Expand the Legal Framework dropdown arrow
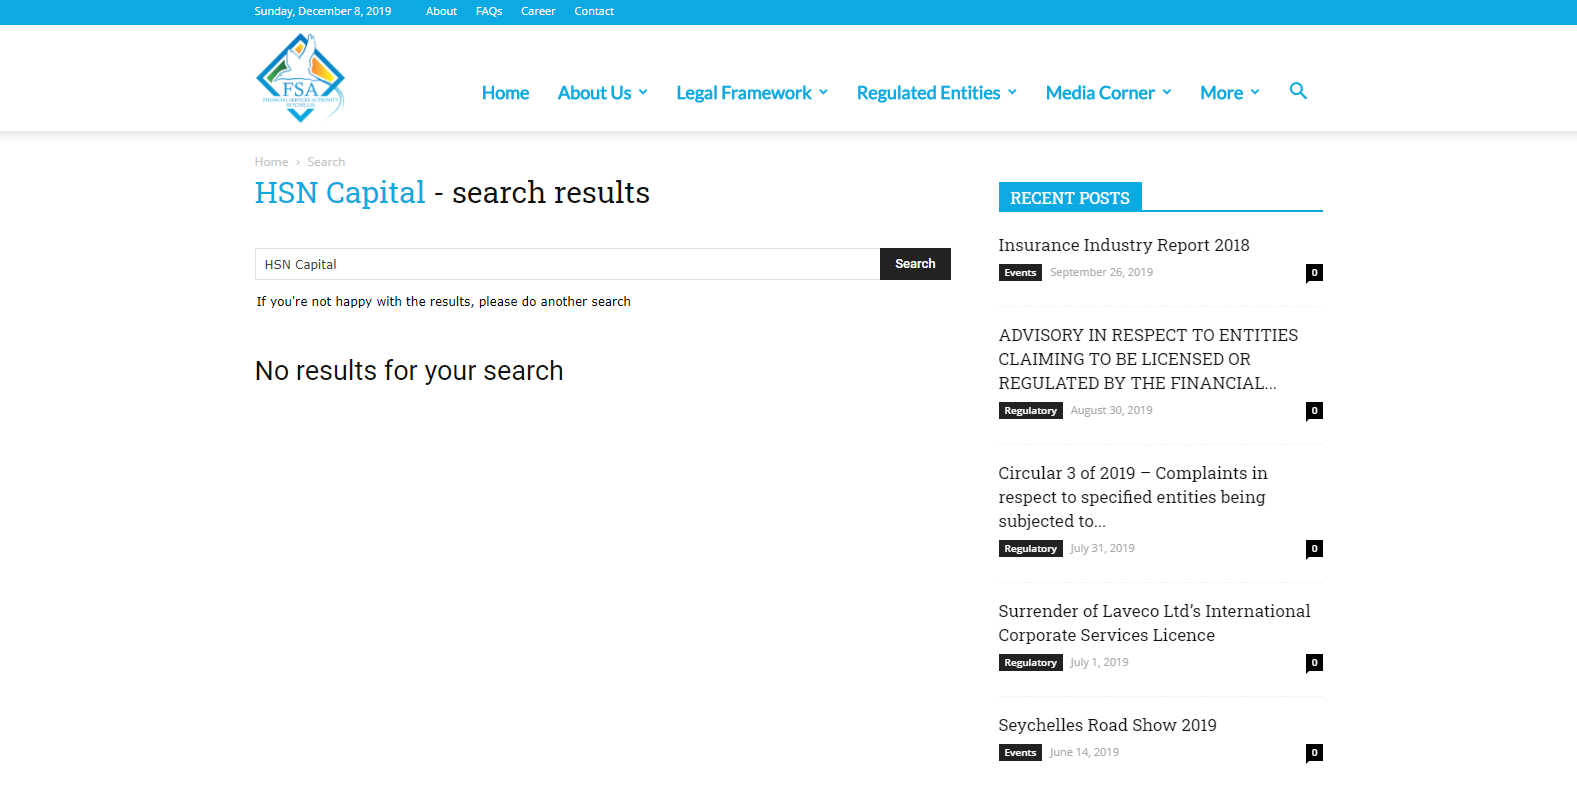This screenshot has width=1577, height=789. pos(823,92)
